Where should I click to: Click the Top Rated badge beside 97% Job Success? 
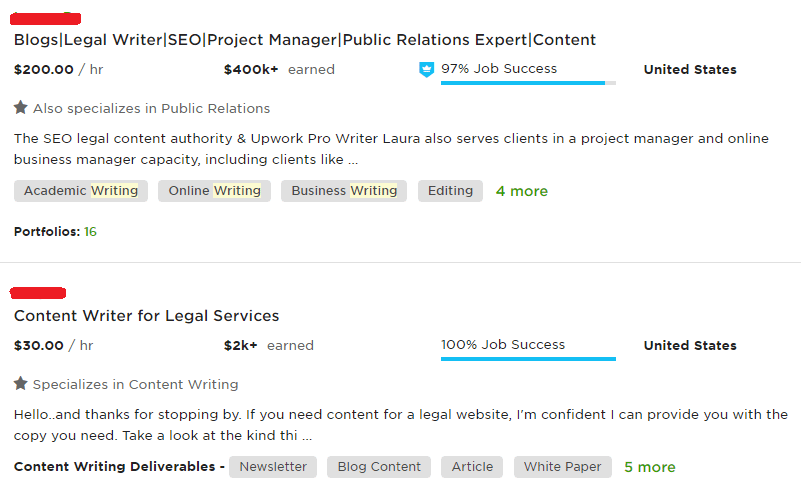pyautogui.click(x=427, y=69)
